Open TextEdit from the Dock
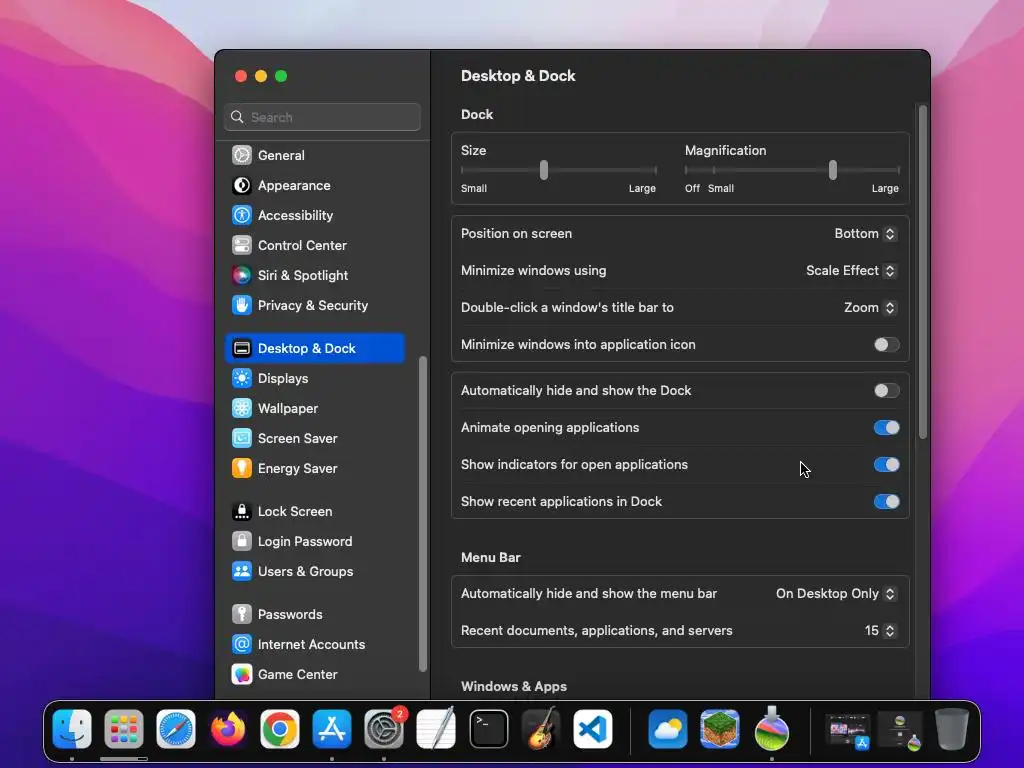 [436, 729]
